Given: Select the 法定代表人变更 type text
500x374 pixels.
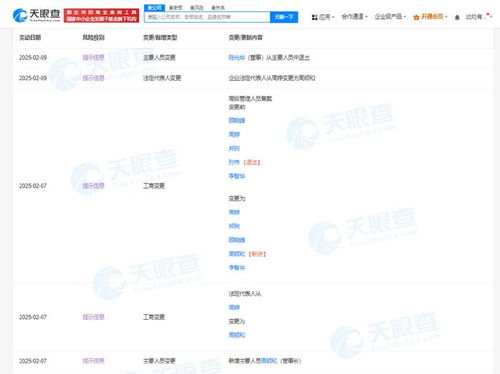Looking at the screenshot, I should click(162, 78).
